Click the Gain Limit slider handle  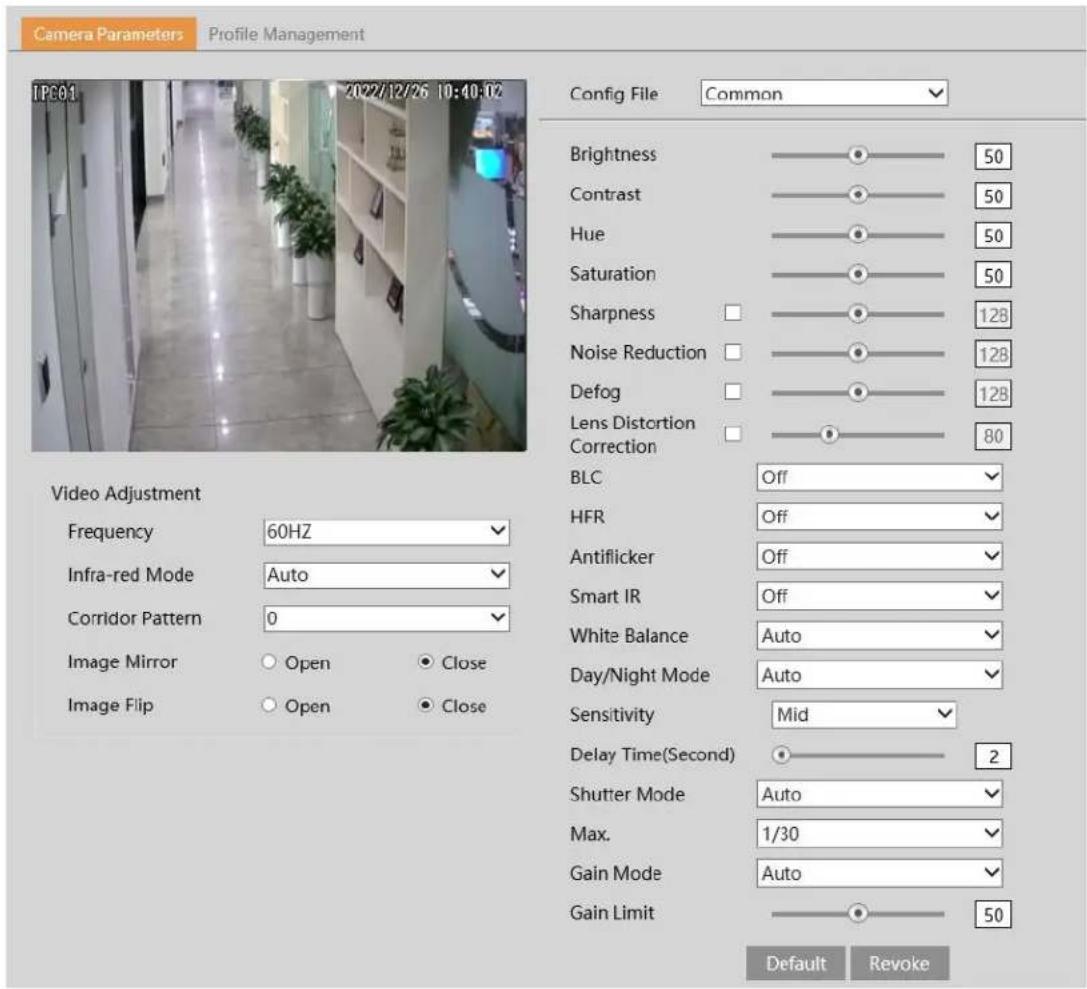(x=858, y=913)
